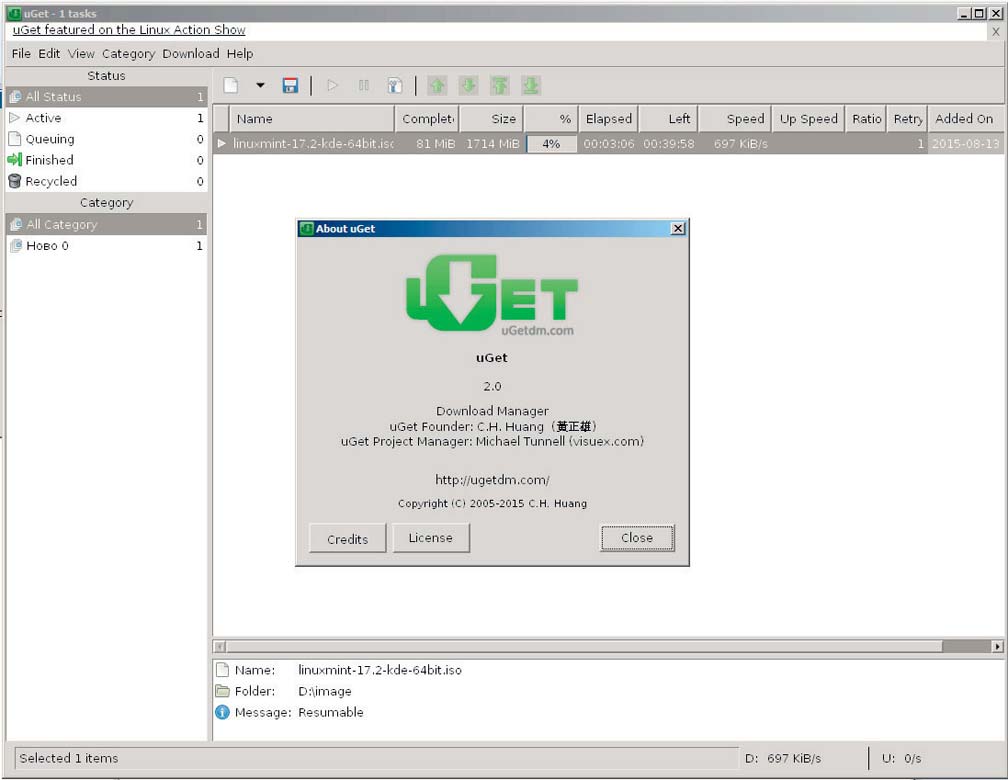Click the new download page icon in toolbar
Image resolution: width=1008 pixels, height=780 pixels.
(231, 86)
